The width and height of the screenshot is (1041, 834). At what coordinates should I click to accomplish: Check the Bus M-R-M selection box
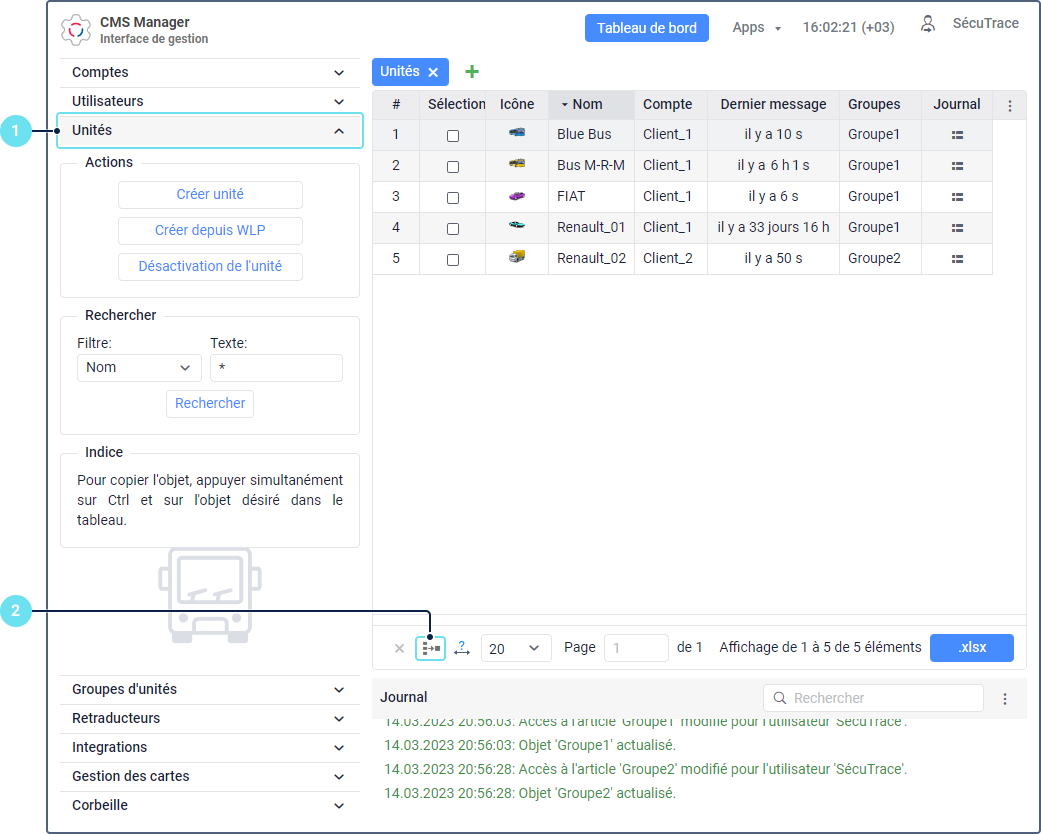pyautogui.click(x=453, y=167)
